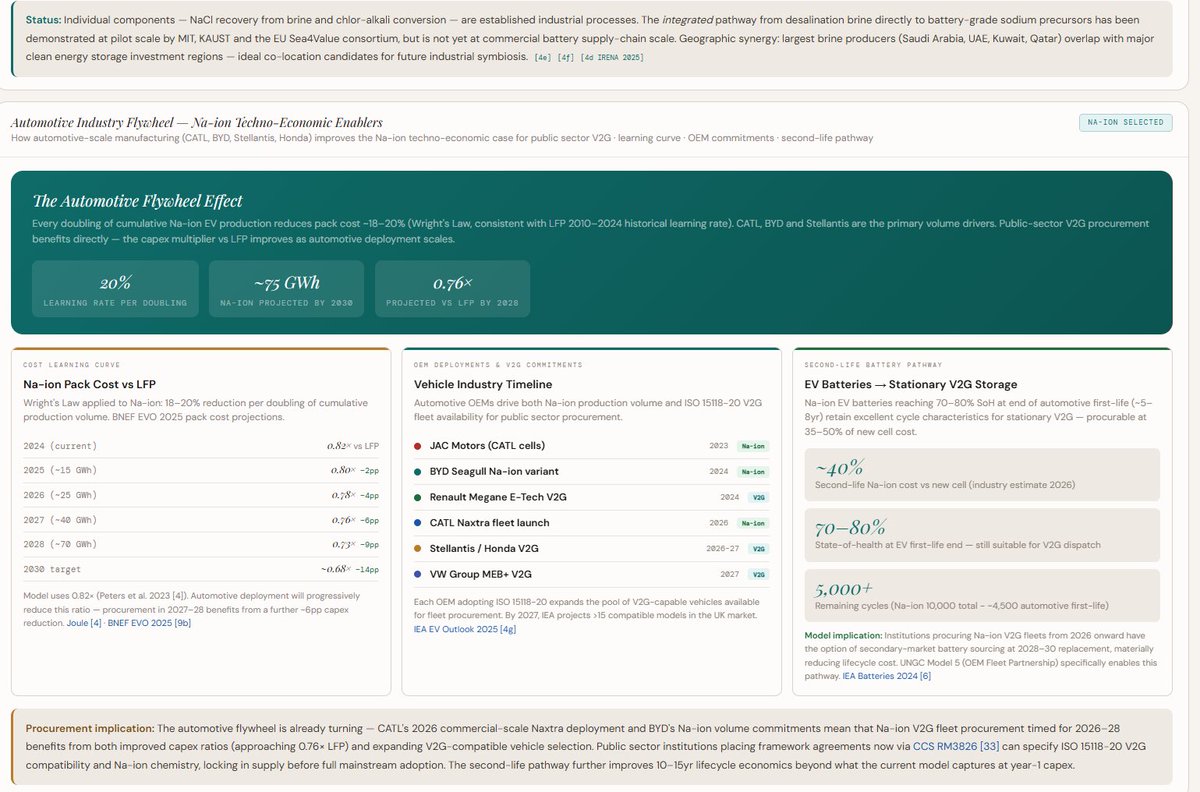Screen dimensions: 1200x792
Task: Click the Na-ion tag on BYD Seagull row
Action: 752,471
